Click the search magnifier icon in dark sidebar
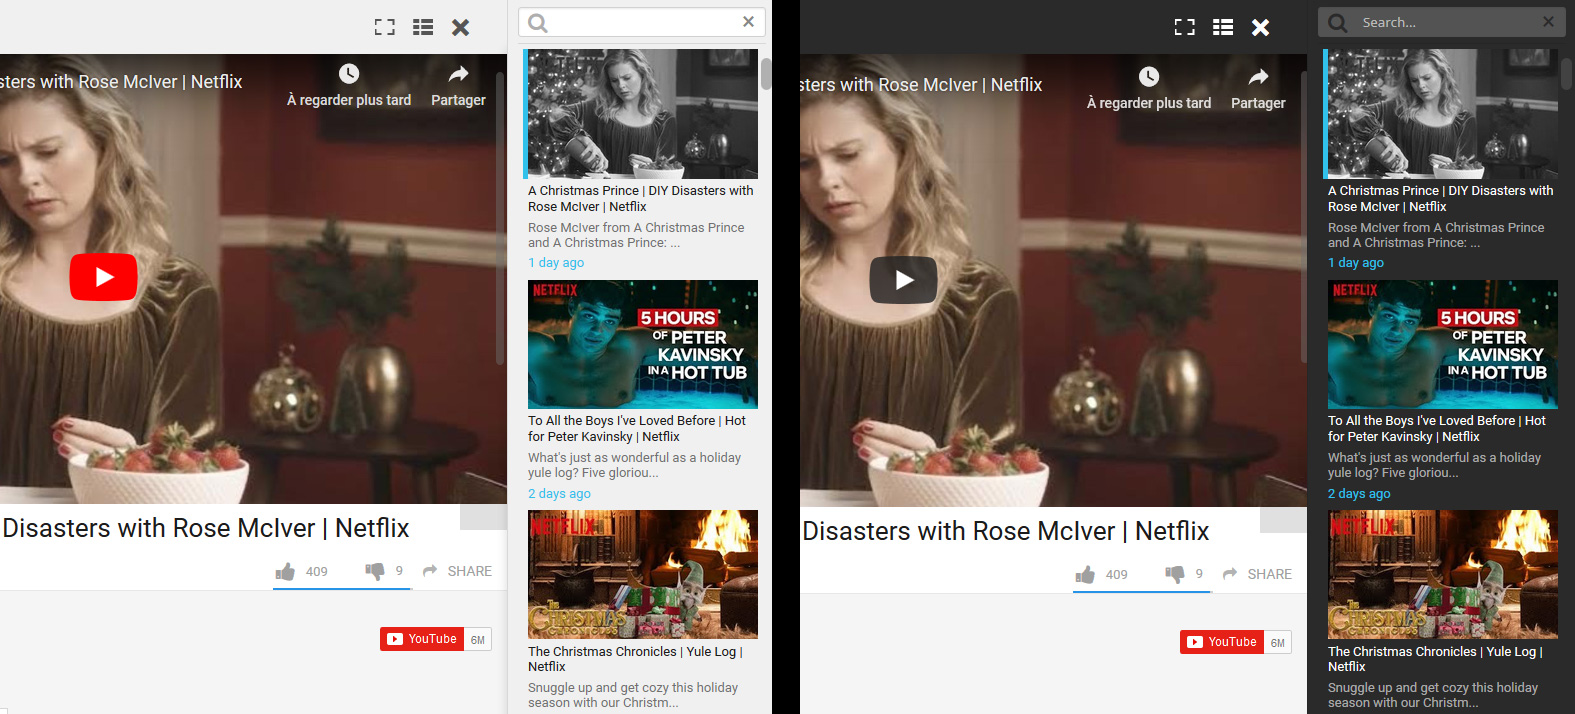The width and height of the screenshot is (1575, 714). (x=1338, y=22)
